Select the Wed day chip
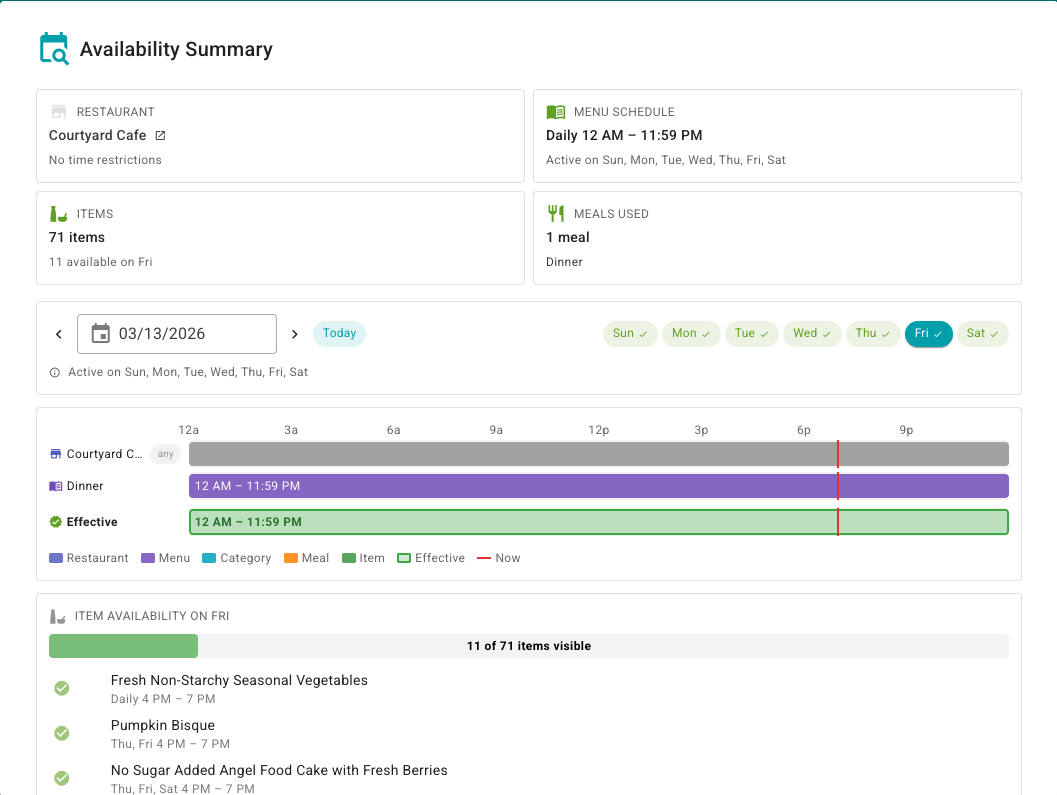1057x795 pixels. tap(812, 334)
